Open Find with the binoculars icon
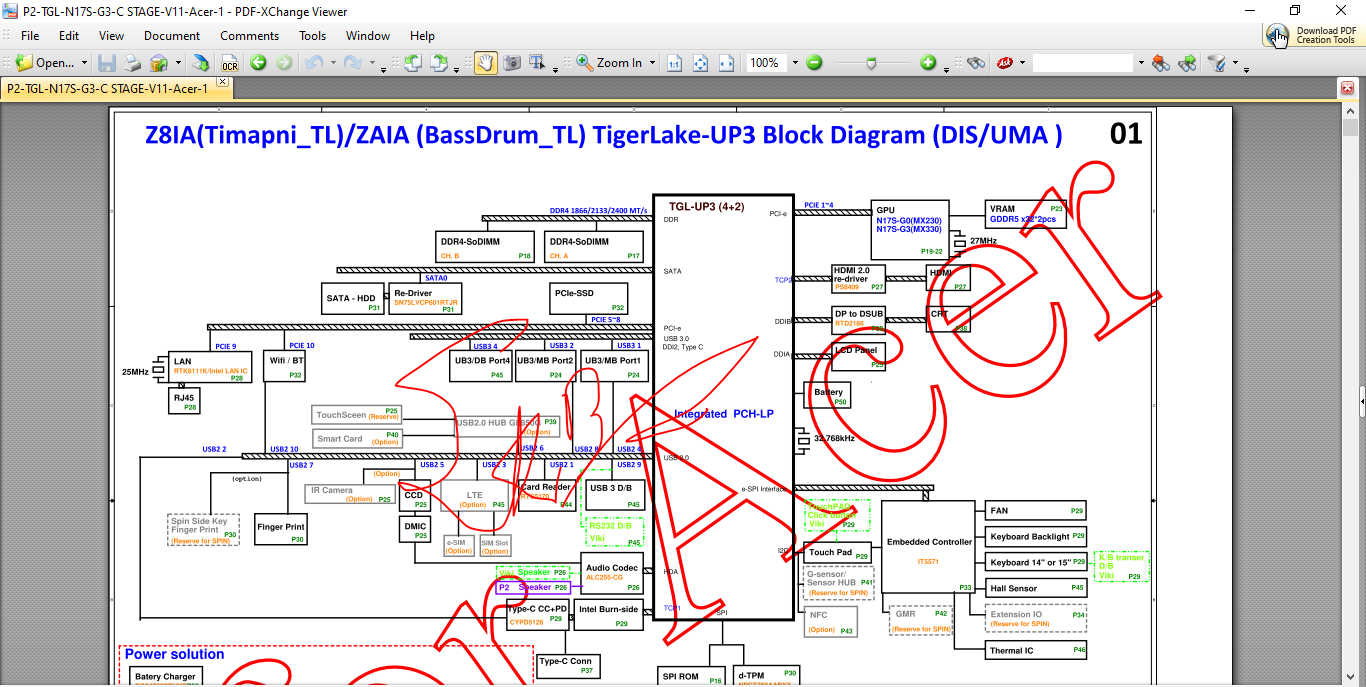1366x687 pixels. coord(976,63)
